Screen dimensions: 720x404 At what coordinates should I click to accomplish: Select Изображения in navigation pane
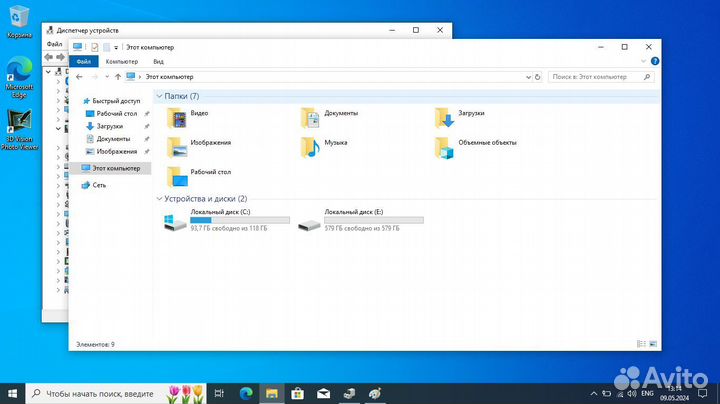[x=117, y=151]
